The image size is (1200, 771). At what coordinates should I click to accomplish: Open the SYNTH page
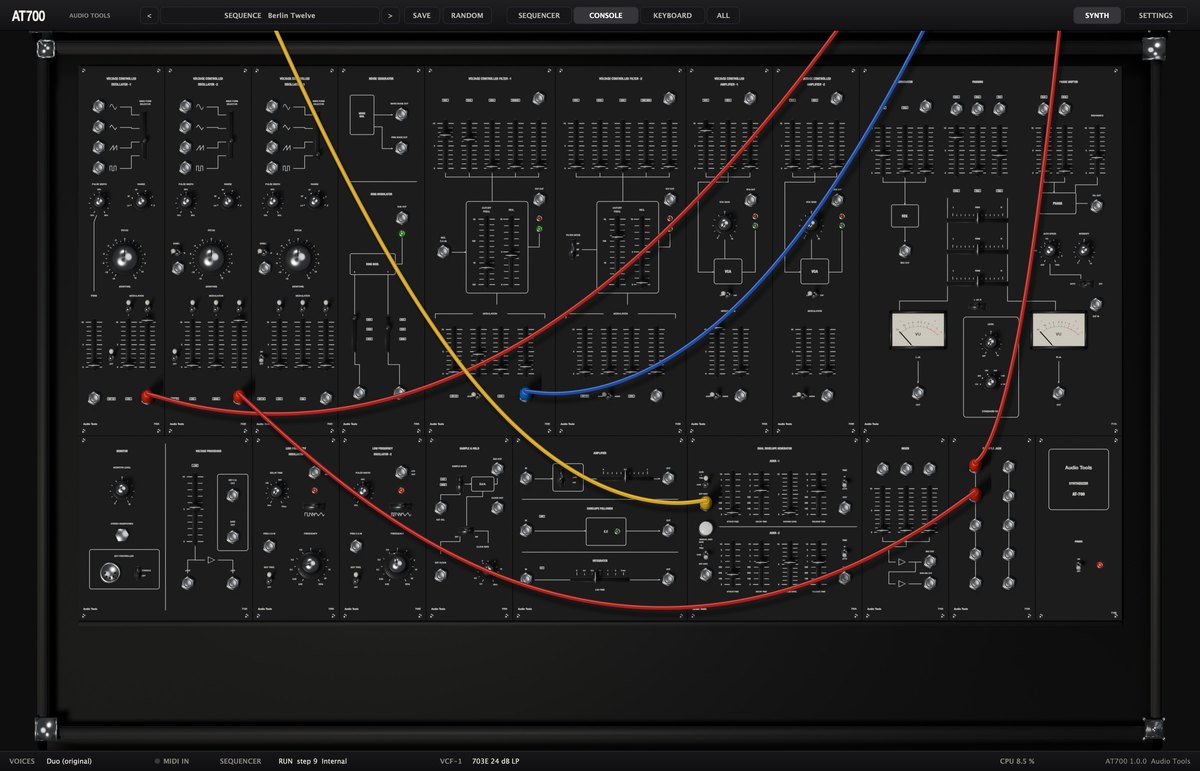click(x=1097, y=15)
